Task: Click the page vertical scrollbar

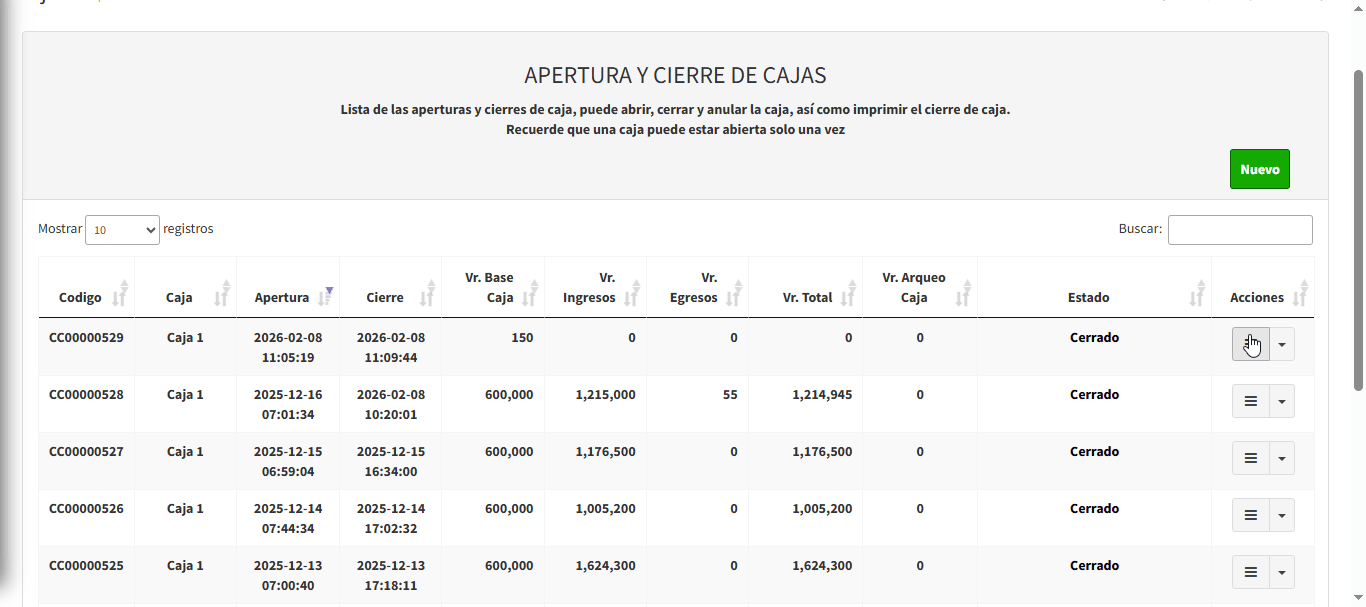Action: [1358, 230]
